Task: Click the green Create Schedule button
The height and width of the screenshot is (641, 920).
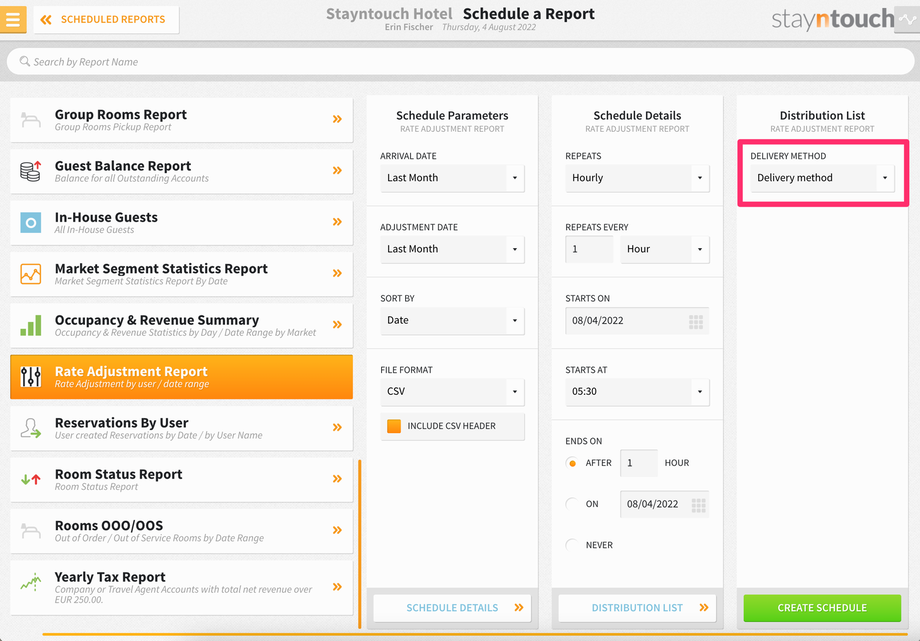Action: pyautogui.click(x=822, y=608)
